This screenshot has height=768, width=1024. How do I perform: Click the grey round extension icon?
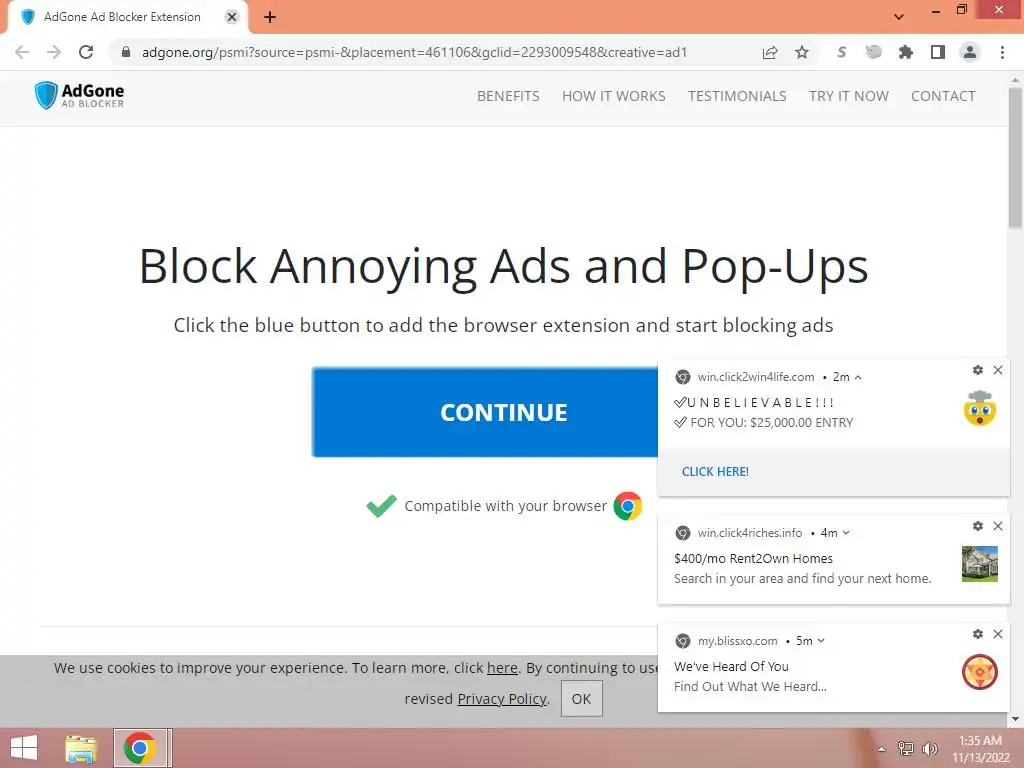[x=873, y=52]
